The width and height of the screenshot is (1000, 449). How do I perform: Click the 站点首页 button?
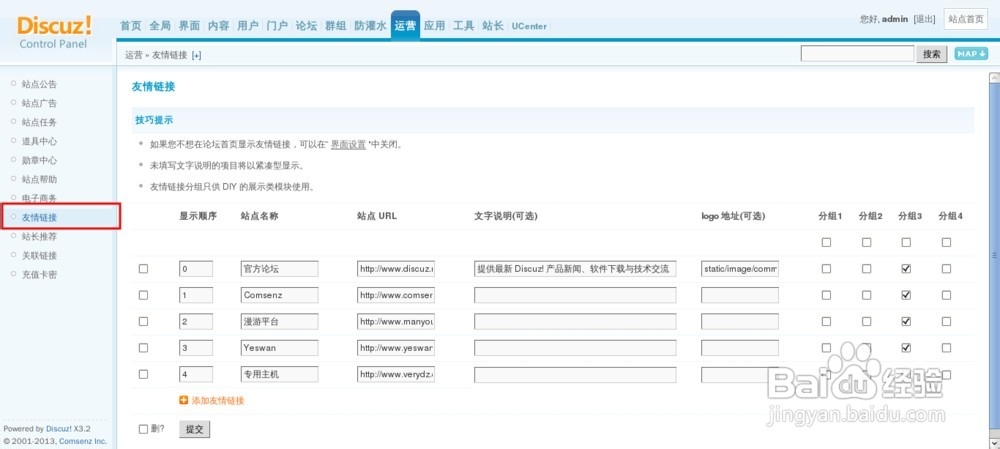coord(966,19)
